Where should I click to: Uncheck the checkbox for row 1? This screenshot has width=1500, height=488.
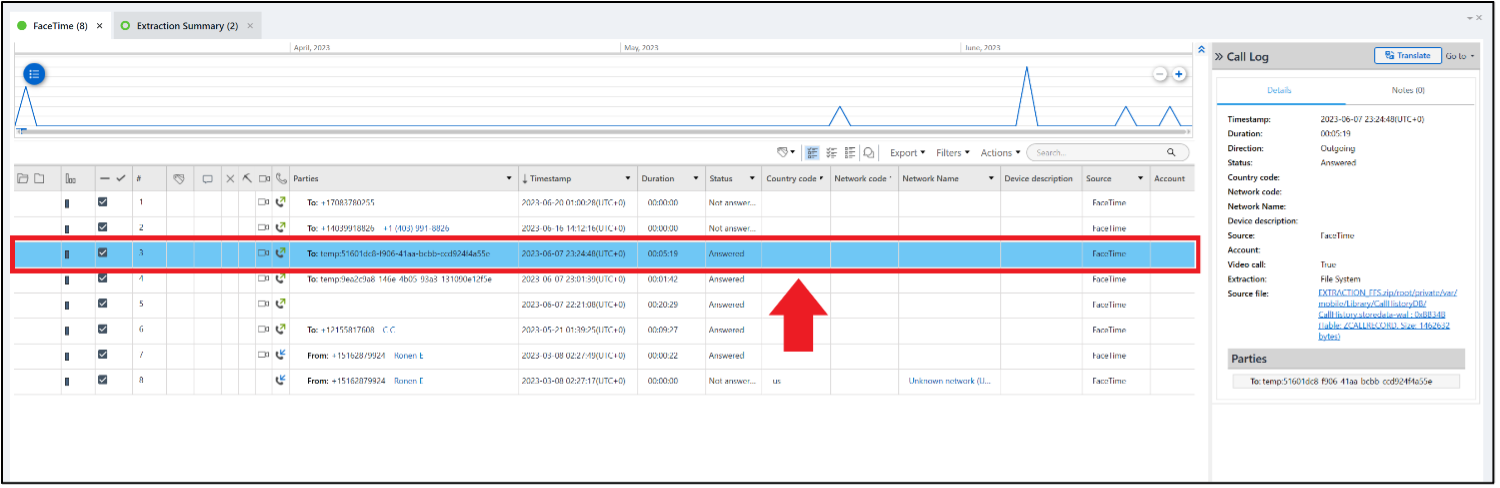102,202
